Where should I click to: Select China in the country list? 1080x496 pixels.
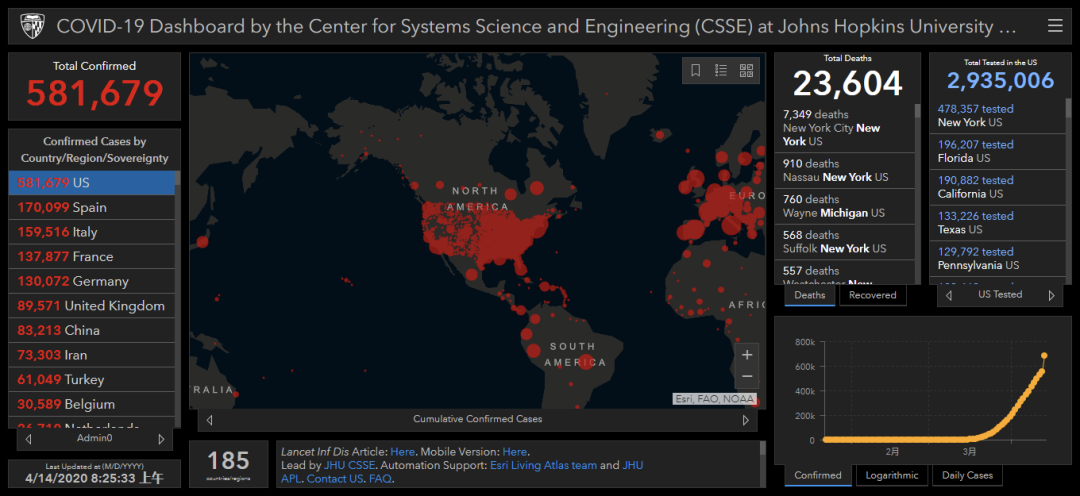(92, 331)
